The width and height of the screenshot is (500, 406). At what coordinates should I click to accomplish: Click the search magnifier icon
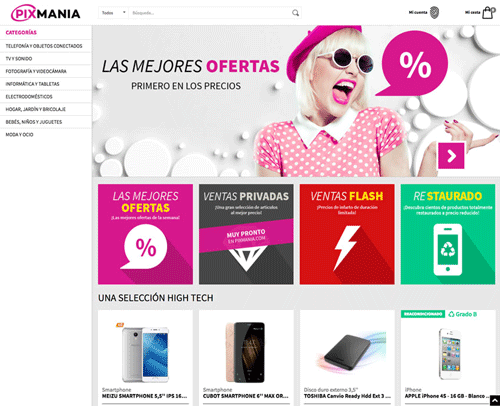click(295, 13)
